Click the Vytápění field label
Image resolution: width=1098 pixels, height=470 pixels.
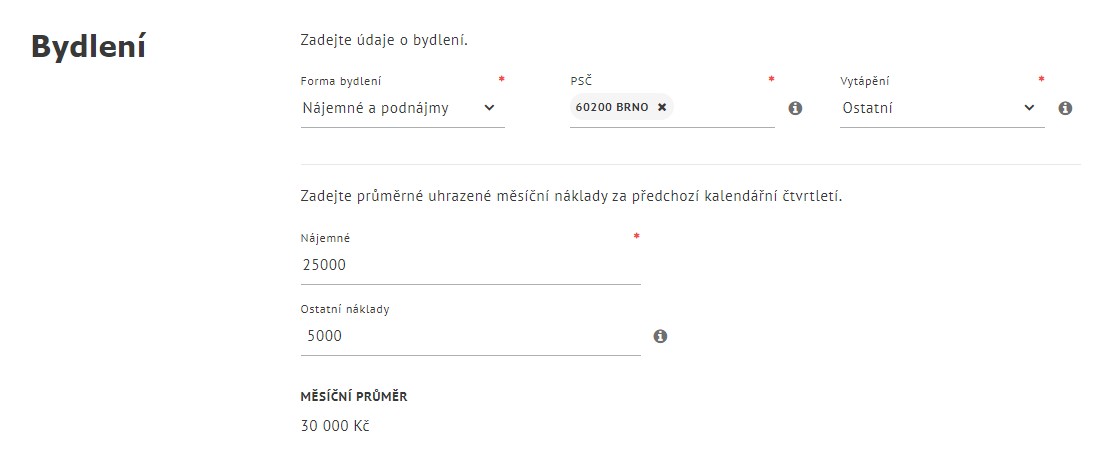pos(865,81)
